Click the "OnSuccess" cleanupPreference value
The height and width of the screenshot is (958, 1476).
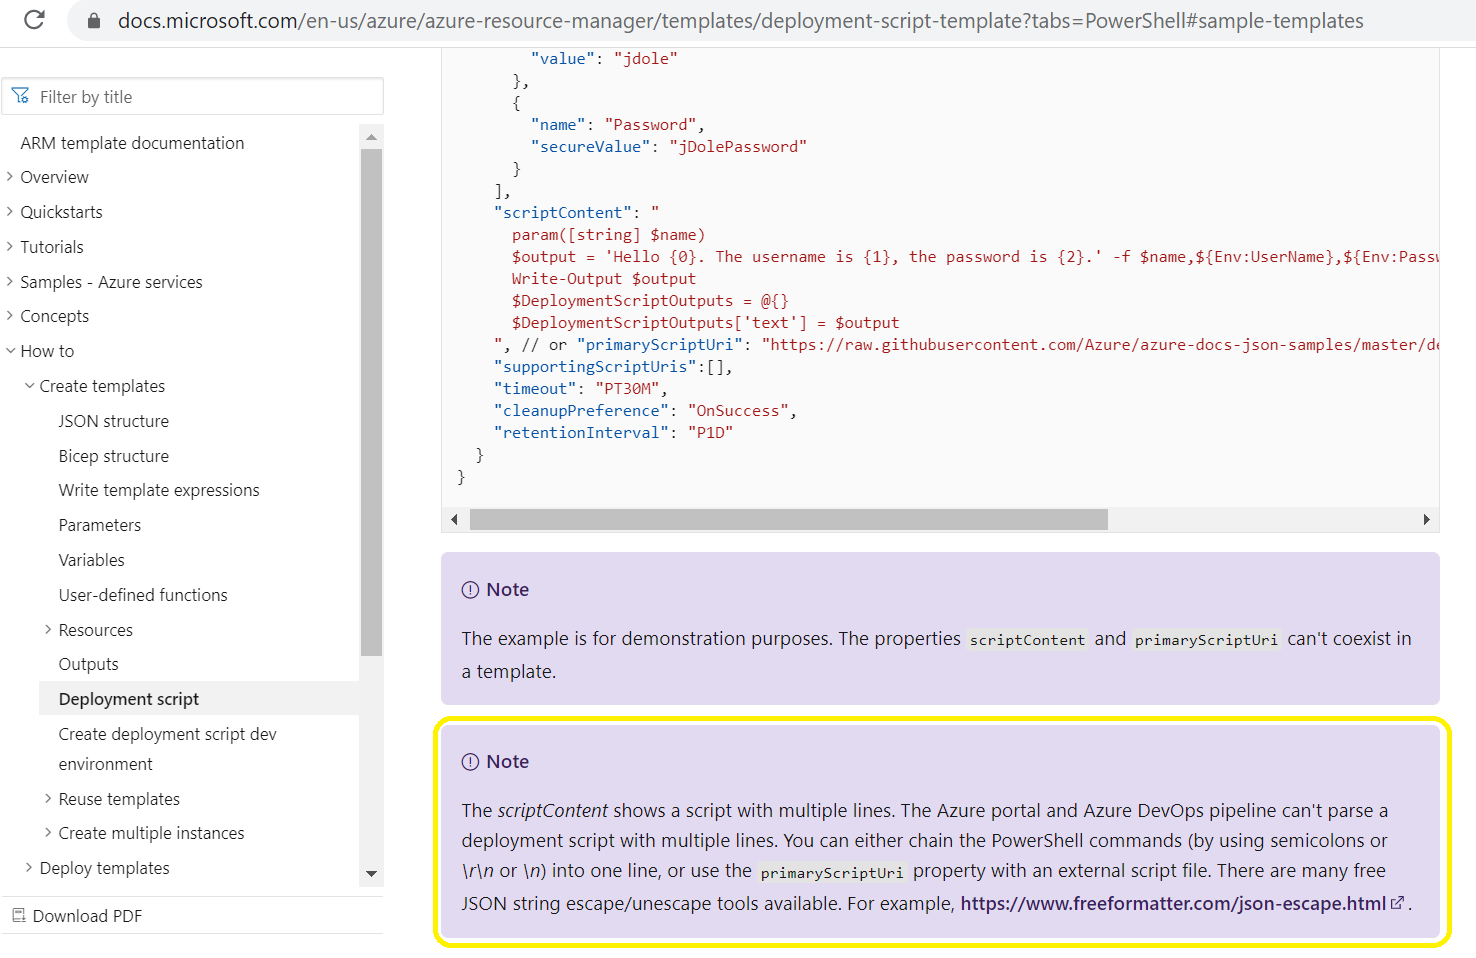pos(738,411)
